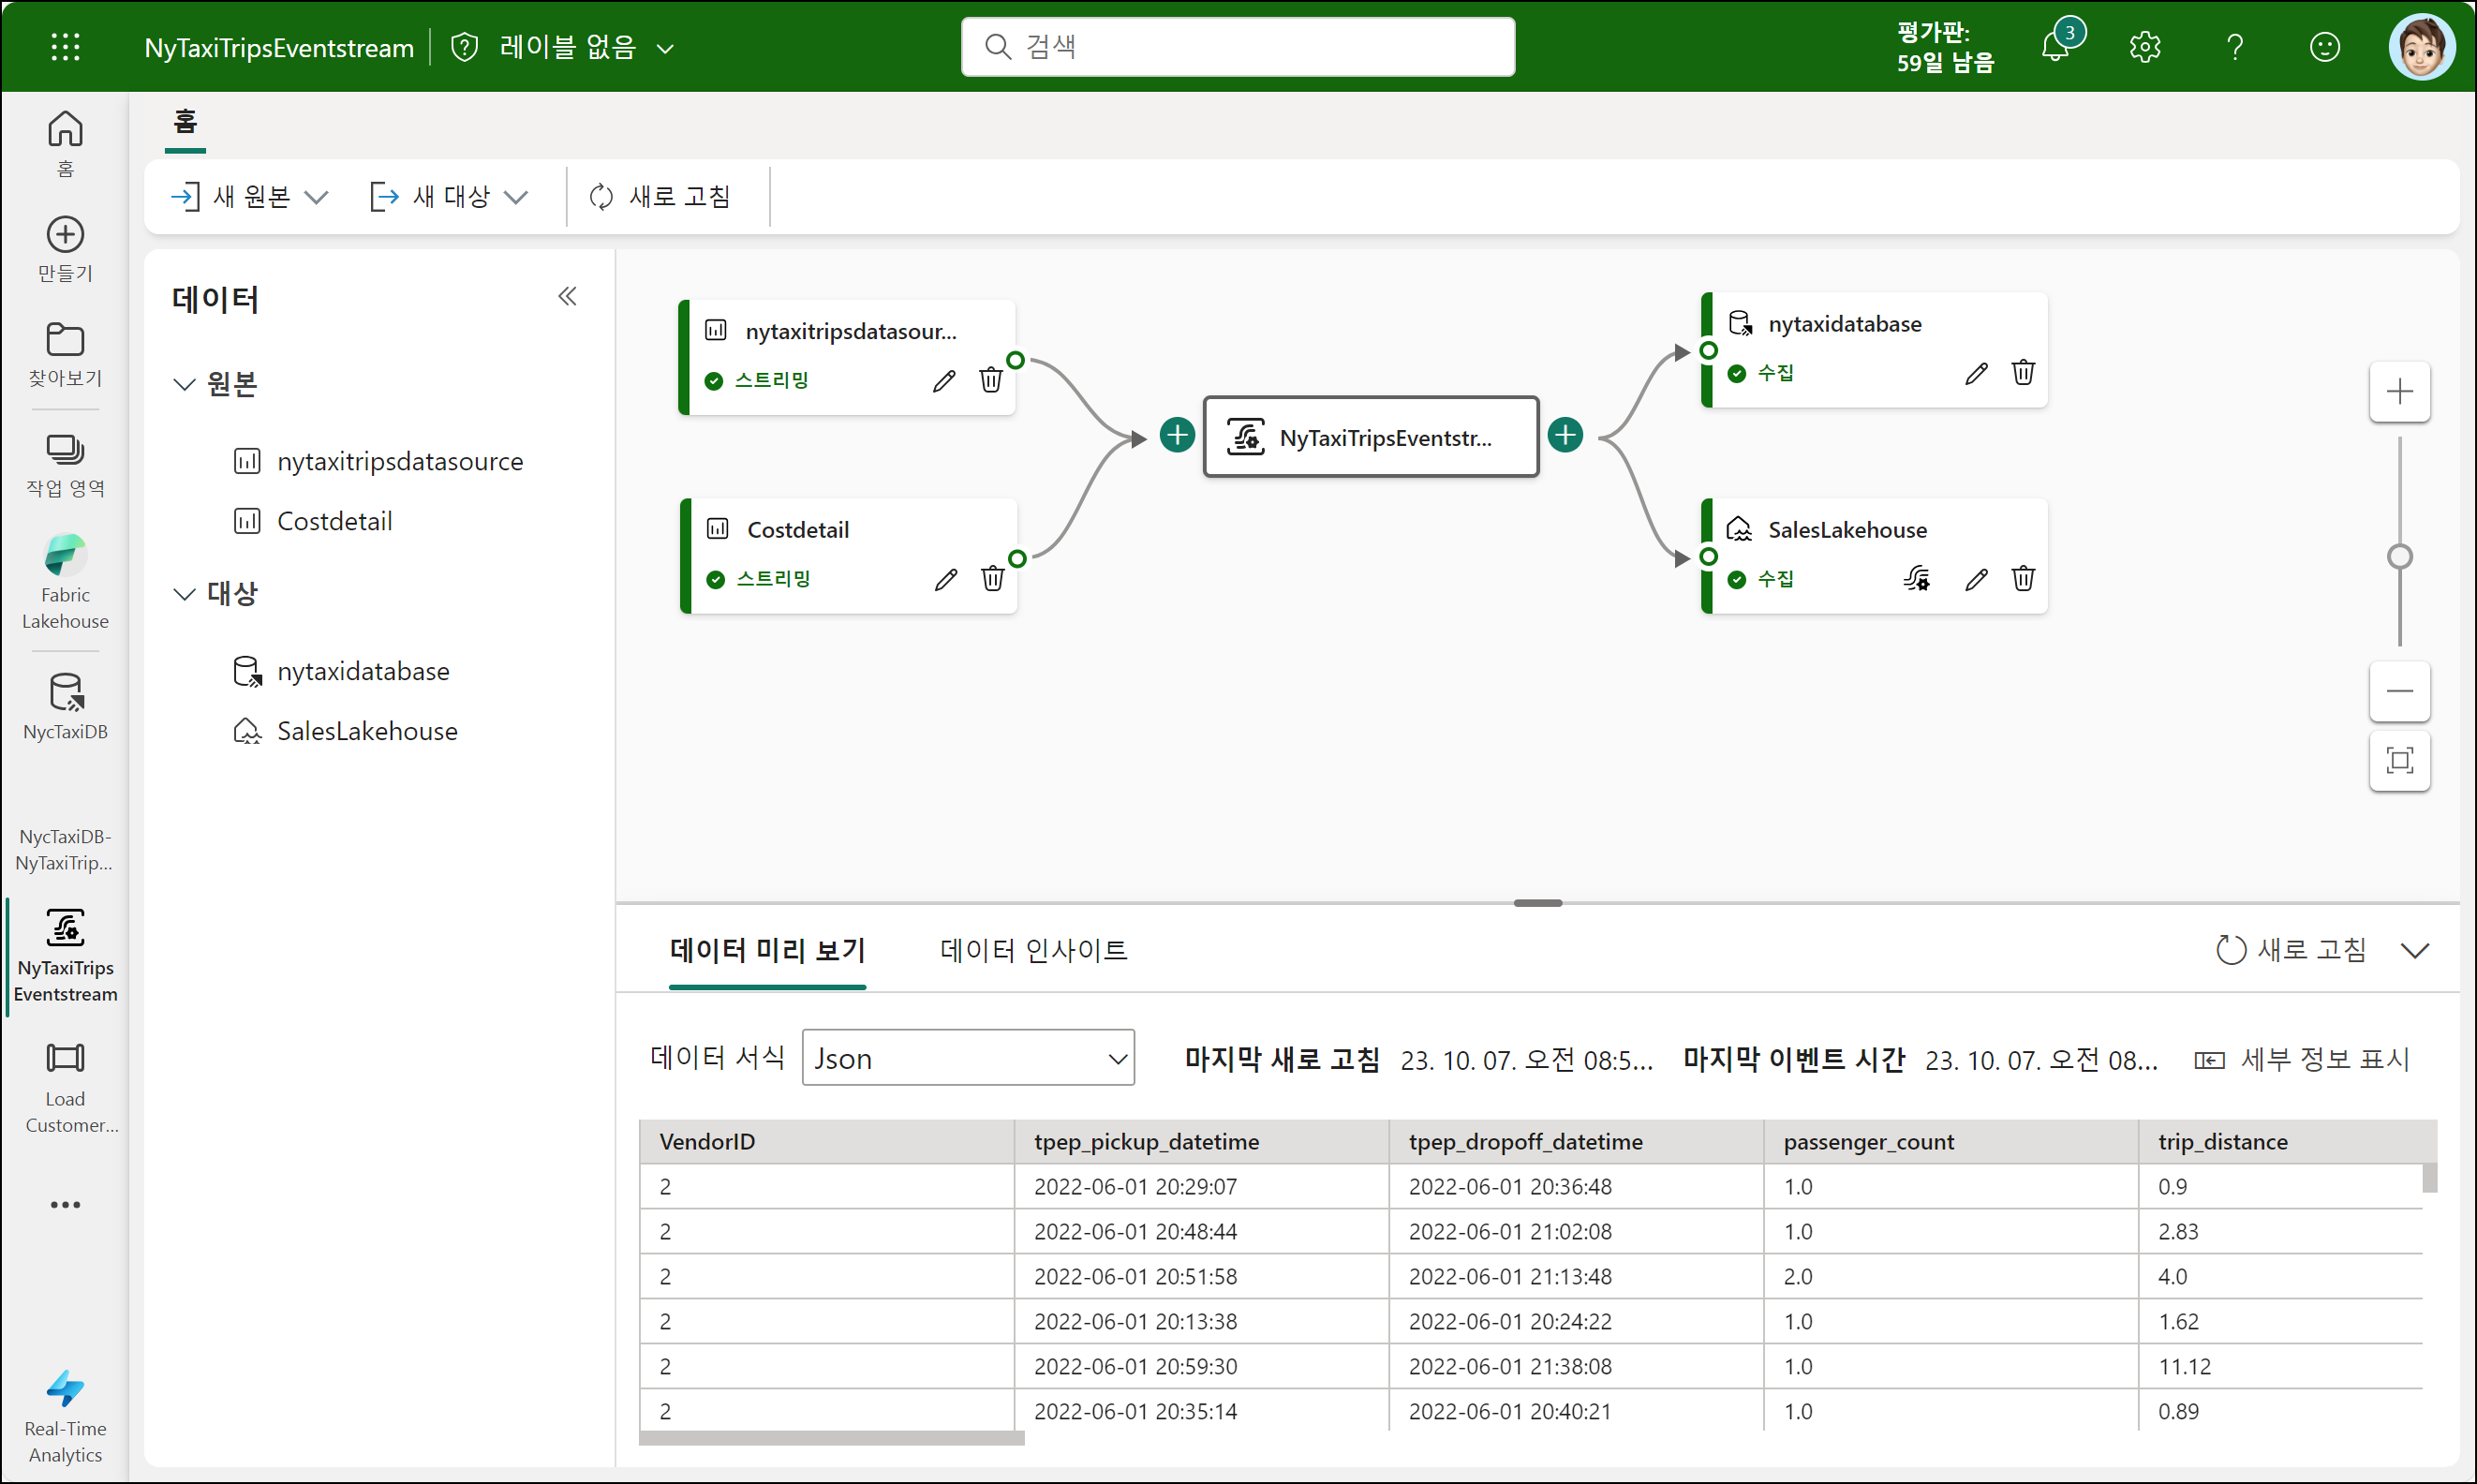2477x1484 pixels.
Task: Open NycTaxiDB from left navigation
Action: click(65, 706)
